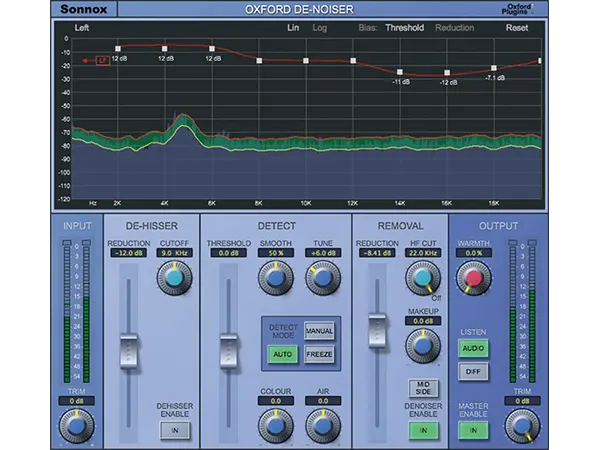Click the Input Trim knob
This screenshot has width=600, height=450.
click(x=77, y=426)
